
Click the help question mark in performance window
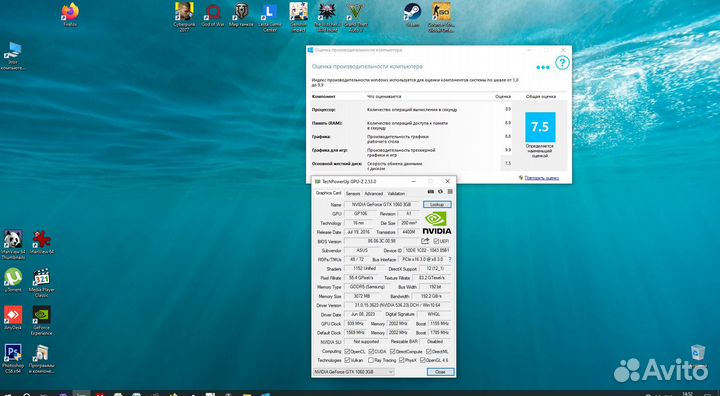562,63
